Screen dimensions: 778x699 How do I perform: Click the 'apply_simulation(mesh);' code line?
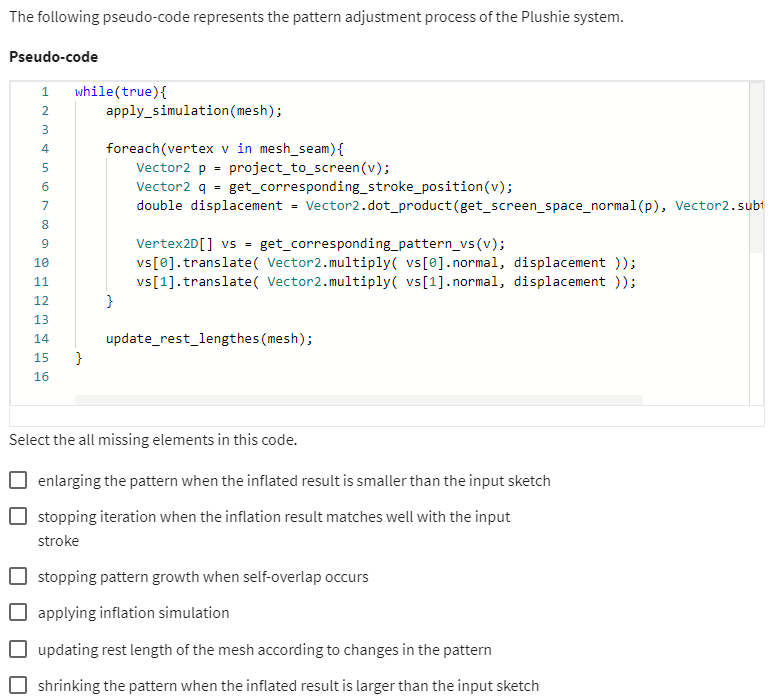194,111
